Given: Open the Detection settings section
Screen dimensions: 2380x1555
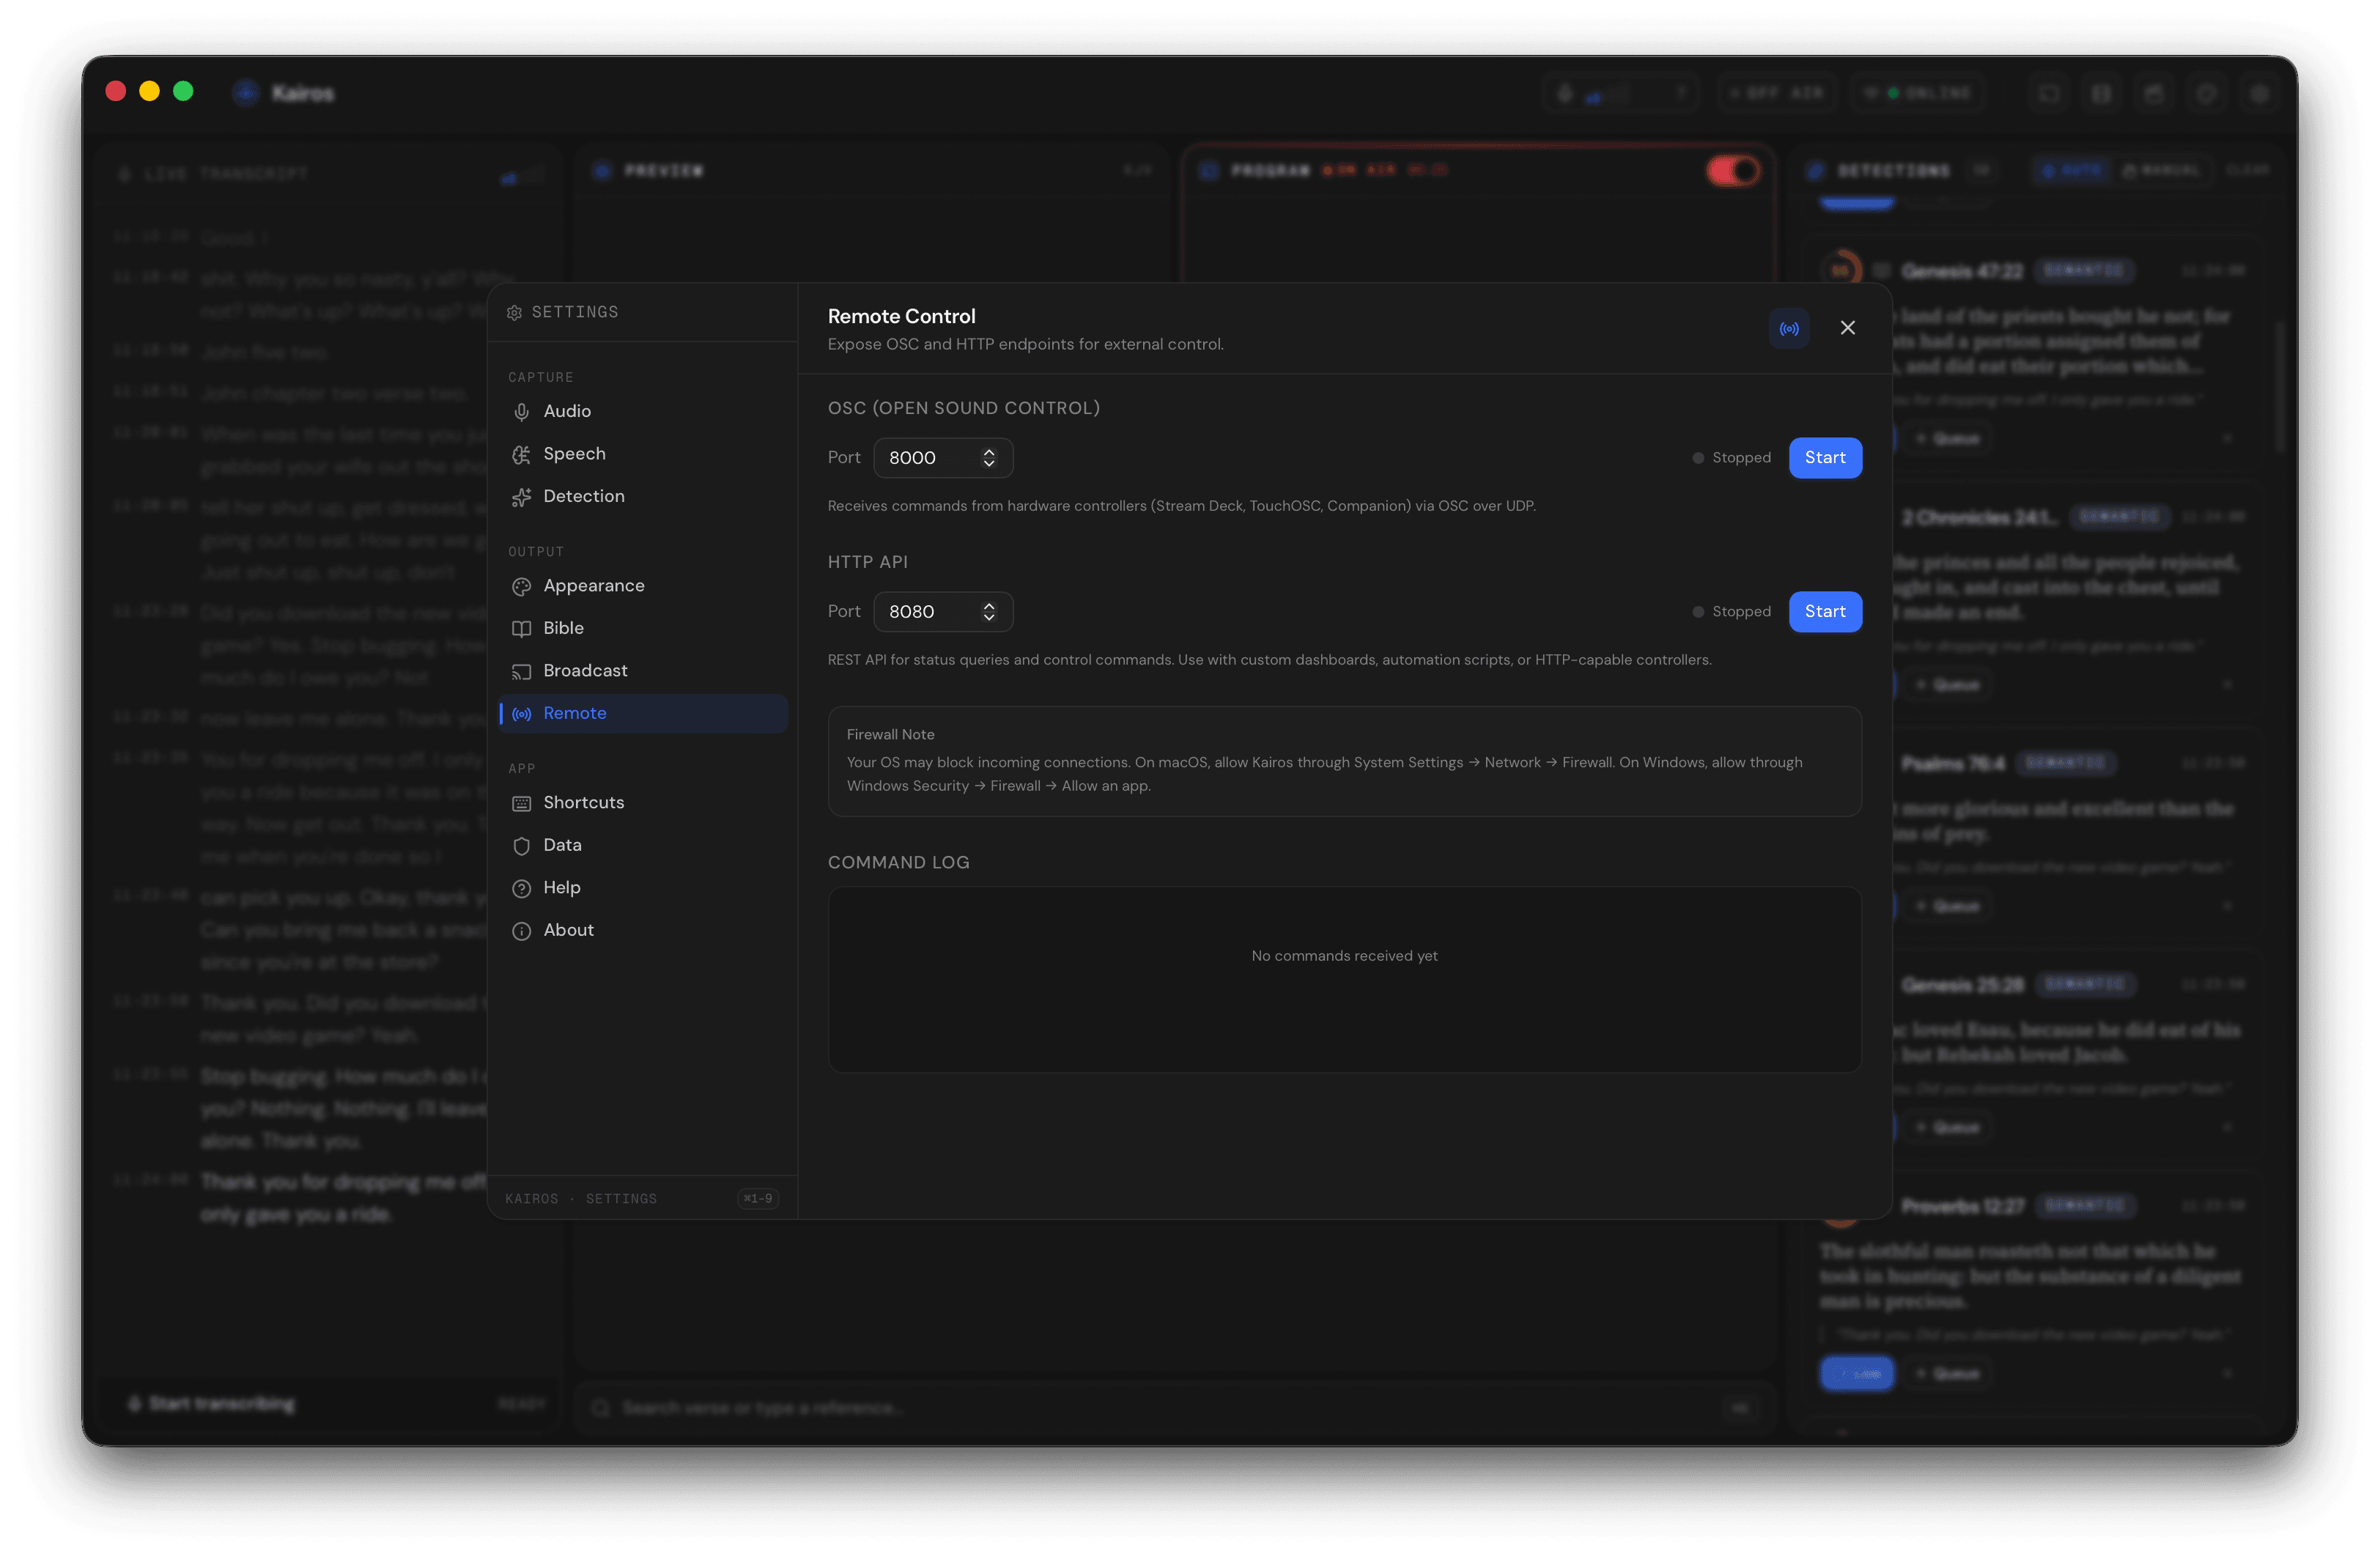Looking at the screenshot, I should coord(643,496).
